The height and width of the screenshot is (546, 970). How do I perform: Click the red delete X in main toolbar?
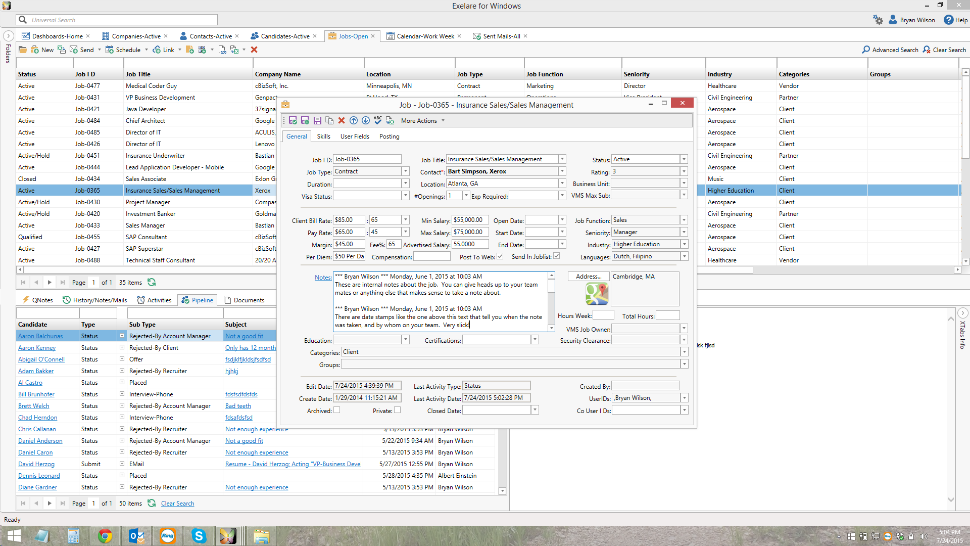pyautogui.click(x=254, y=49)
